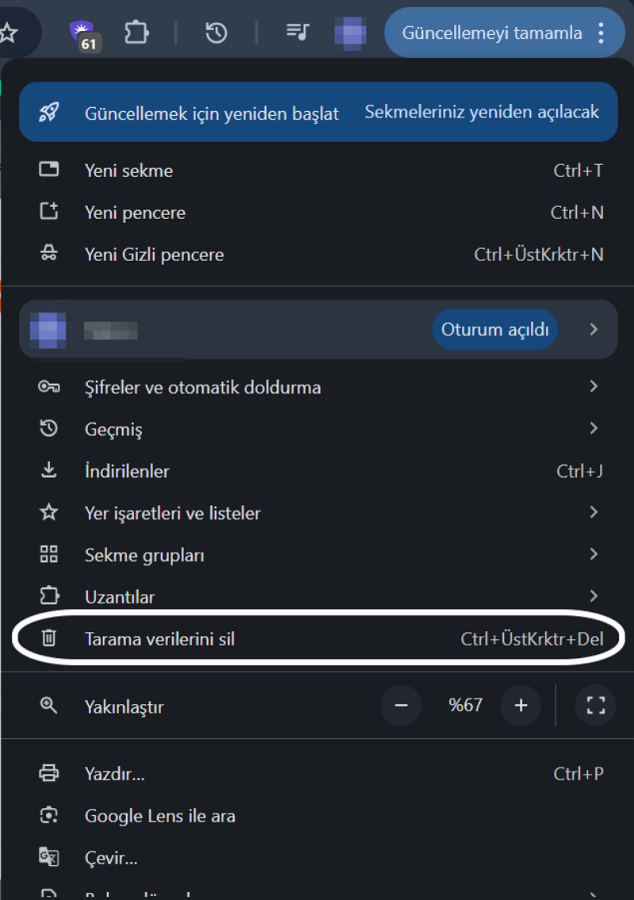The width and height of the screenshot is (634, 900).
Task: Enter fullscreen via the fullscreen icon
Action: click(x=595, y=705)
